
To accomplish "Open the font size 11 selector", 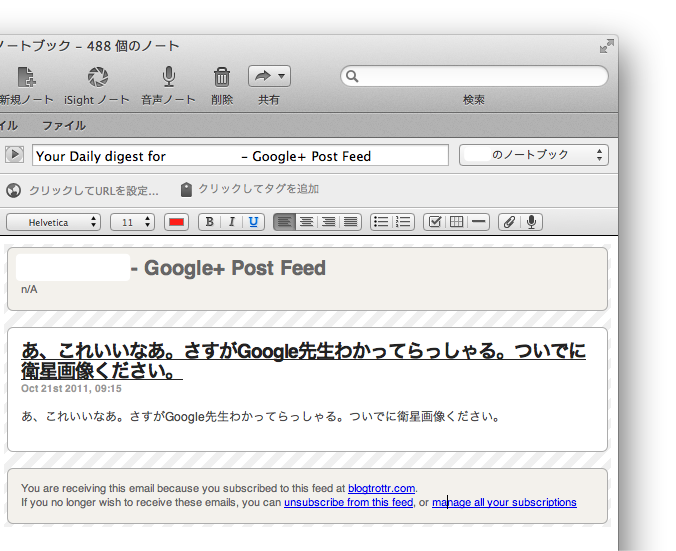I will (x=132, y=222).
